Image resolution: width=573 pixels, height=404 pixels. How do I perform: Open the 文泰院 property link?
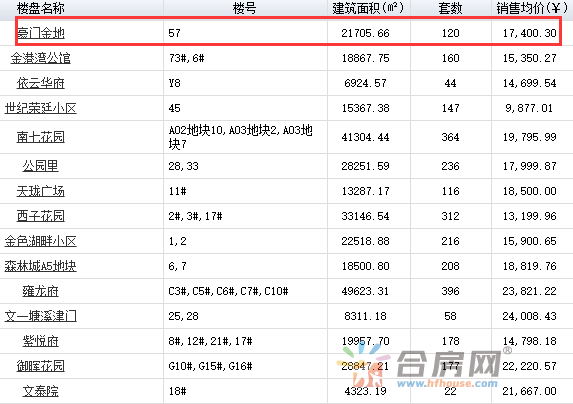click(x=41, y=391)
